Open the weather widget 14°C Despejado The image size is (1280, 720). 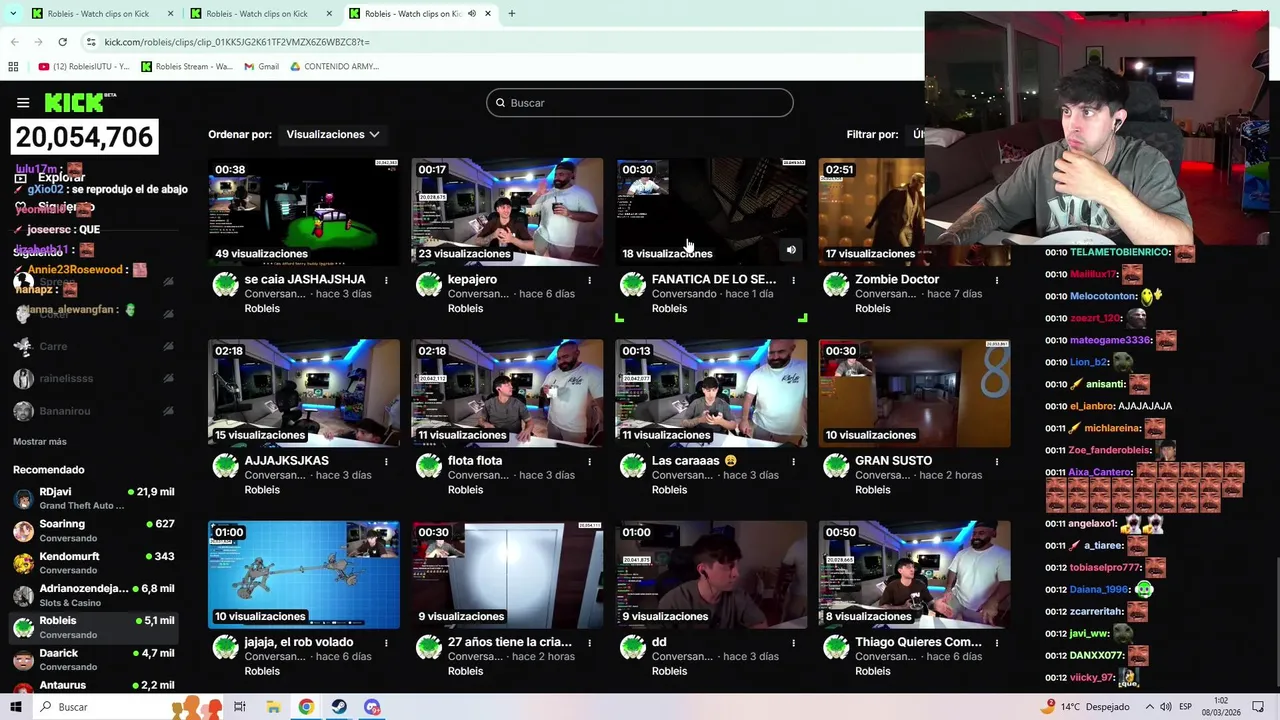(x=1085, y=707)
